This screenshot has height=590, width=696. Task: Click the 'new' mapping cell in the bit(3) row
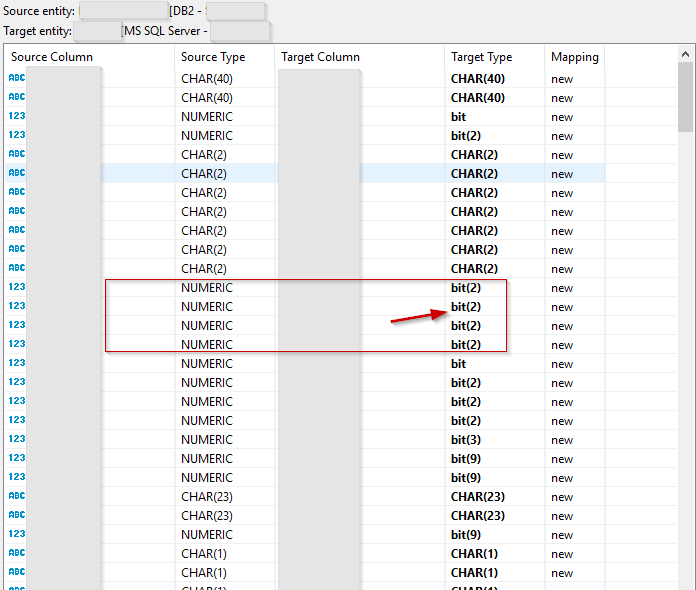coord(562,440)
